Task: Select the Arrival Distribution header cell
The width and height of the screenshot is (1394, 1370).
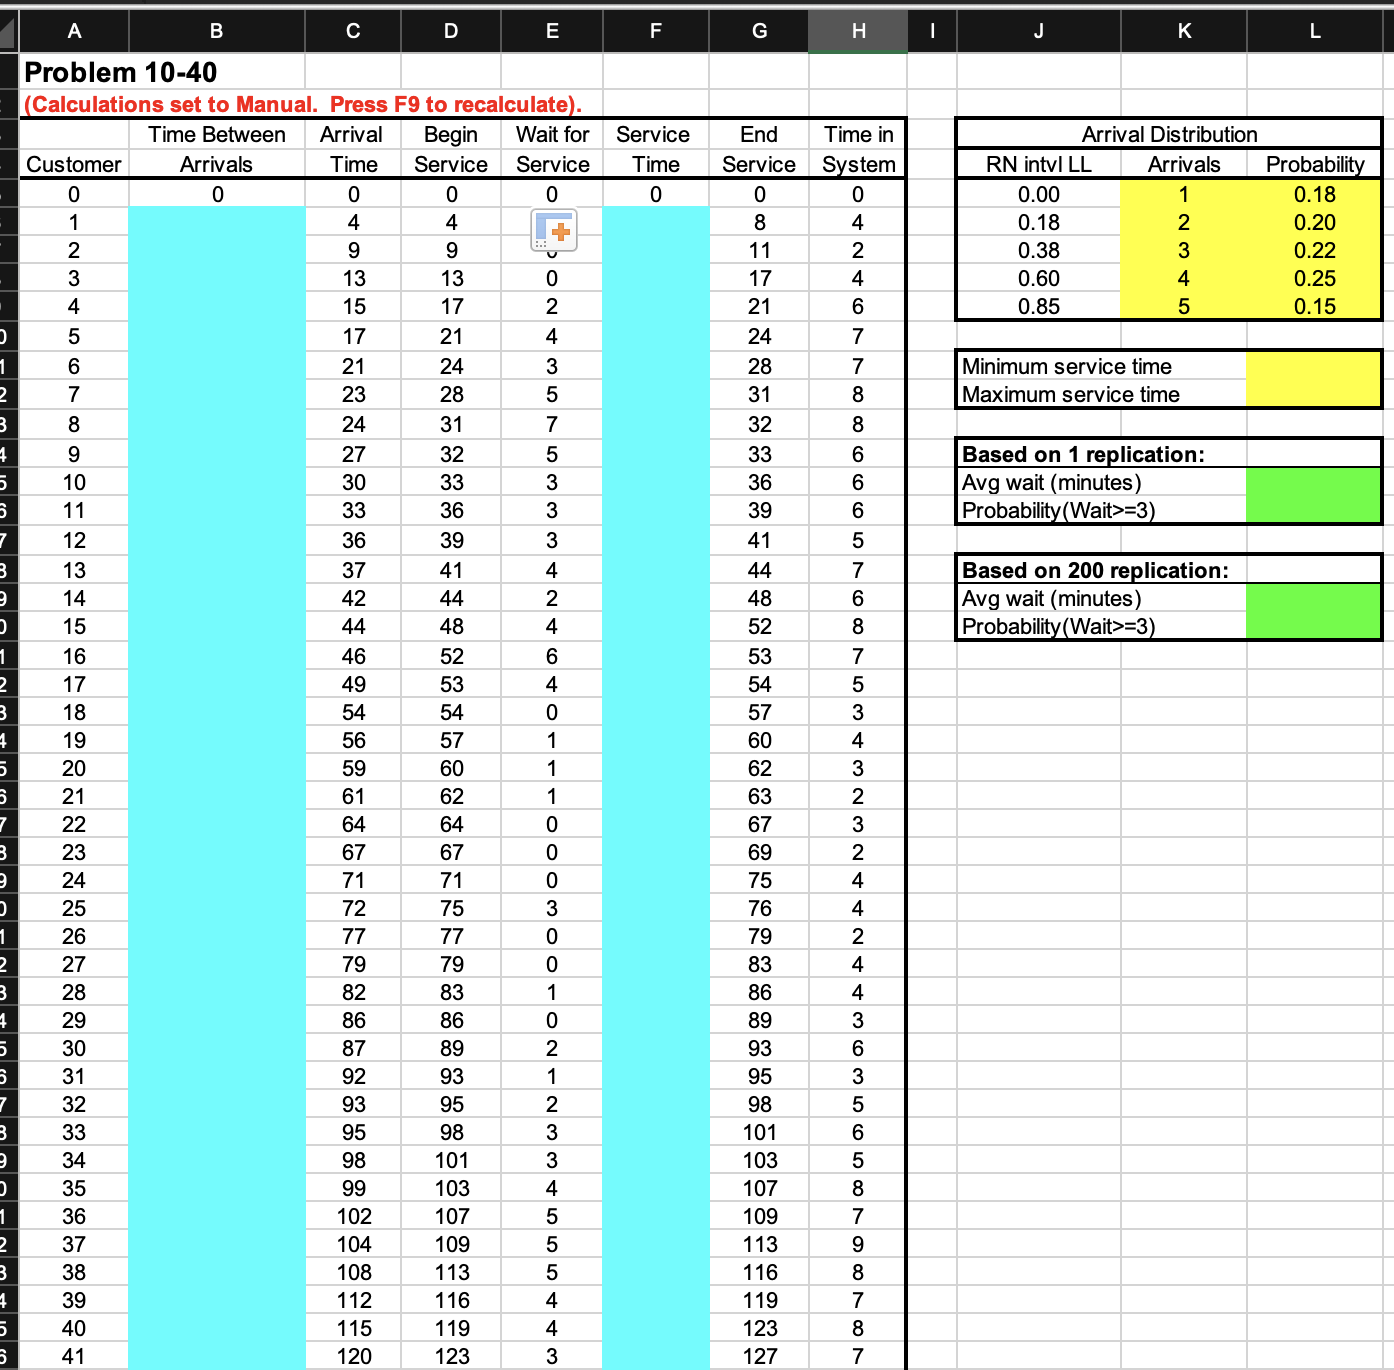Action: click(1170, 134)
